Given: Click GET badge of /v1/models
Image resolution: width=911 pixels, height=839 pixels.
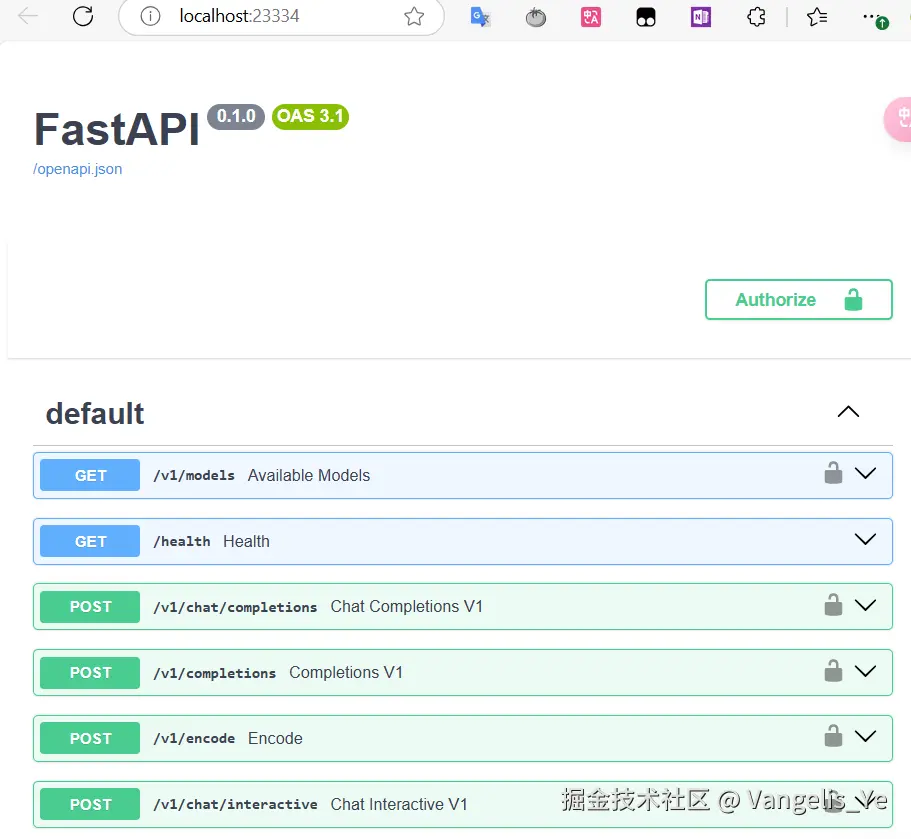Looking at the screenshot, I should pos(90,475).
